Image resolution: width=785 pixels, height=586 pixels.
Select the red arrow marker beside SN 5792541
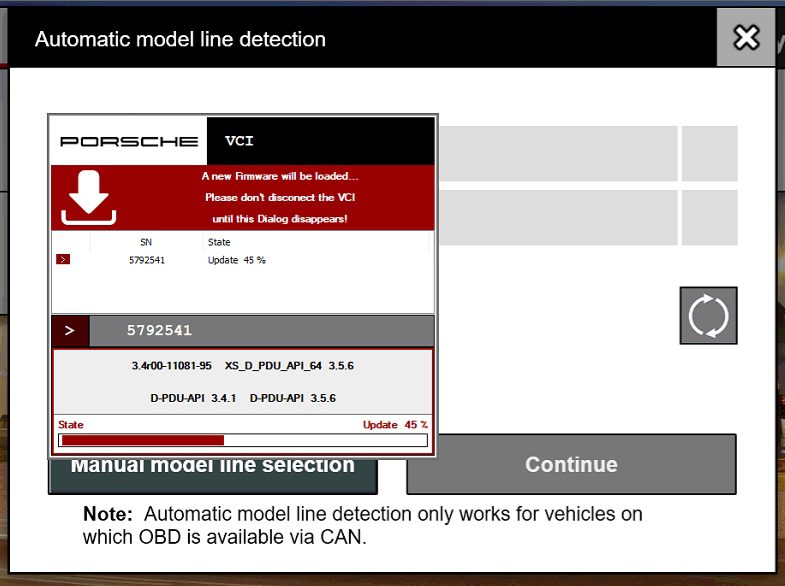click(63, 259)
